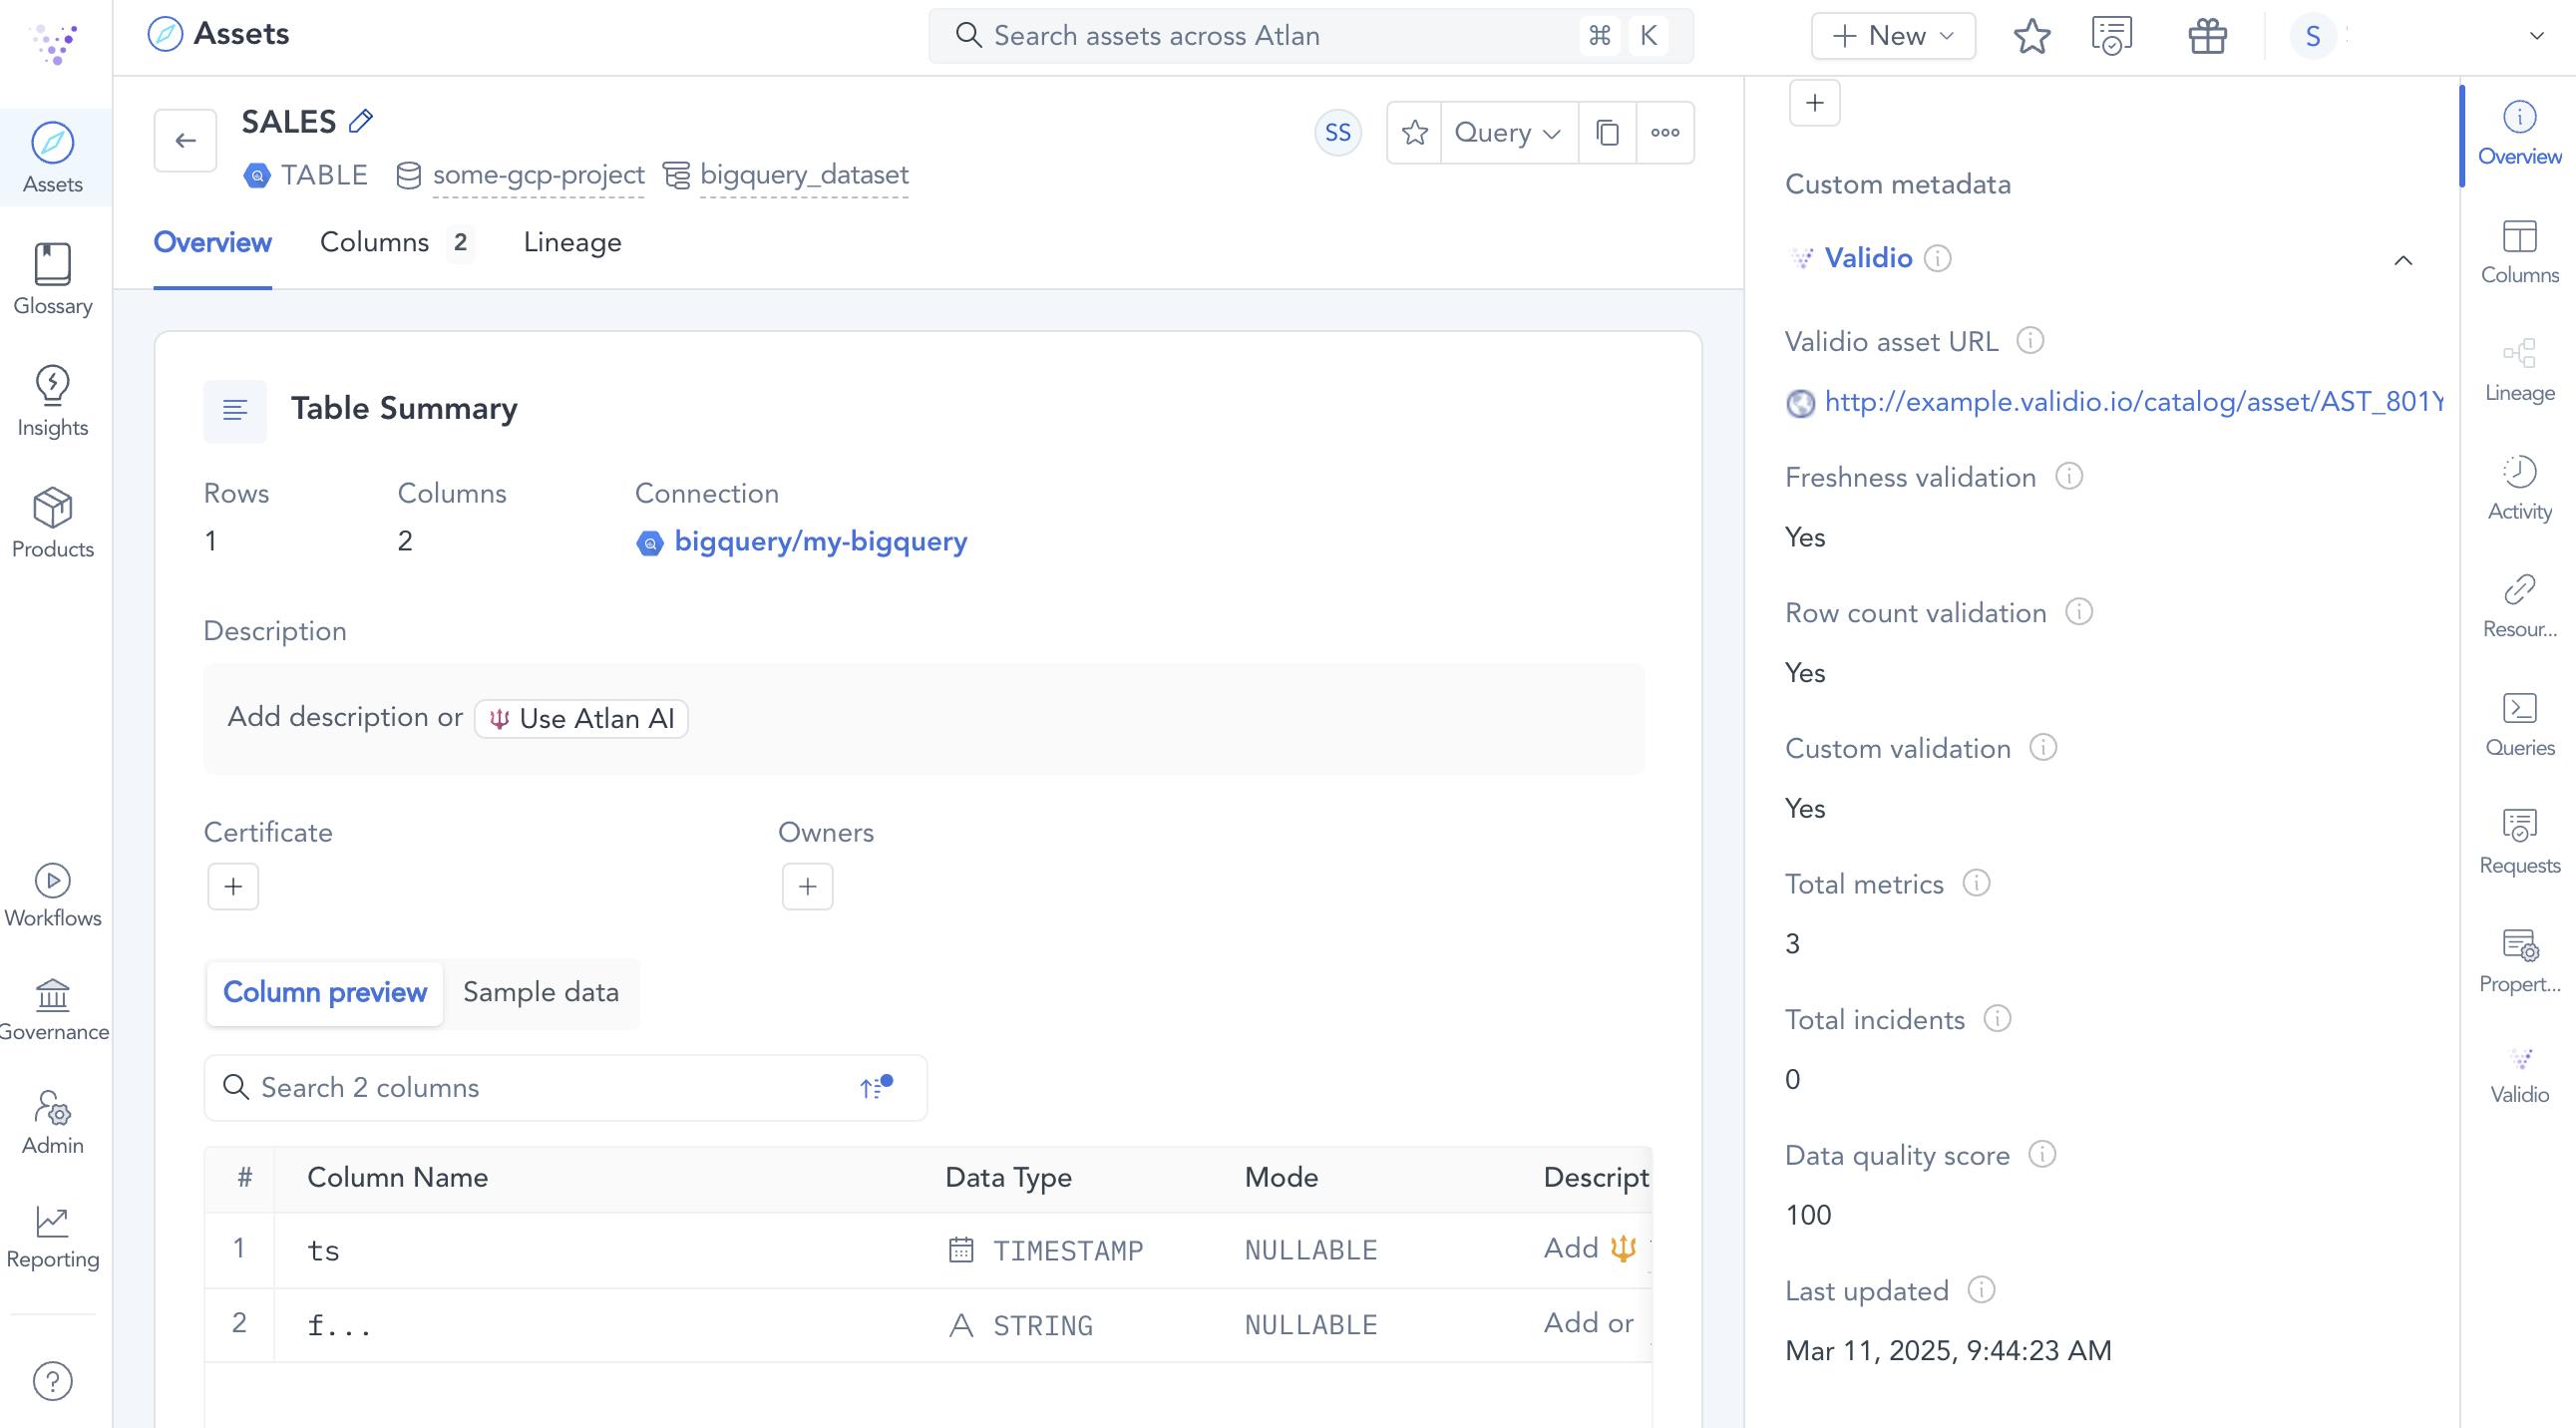Select the Column preview toggle
The image size is (2576, 1428).
coord(324,992)
